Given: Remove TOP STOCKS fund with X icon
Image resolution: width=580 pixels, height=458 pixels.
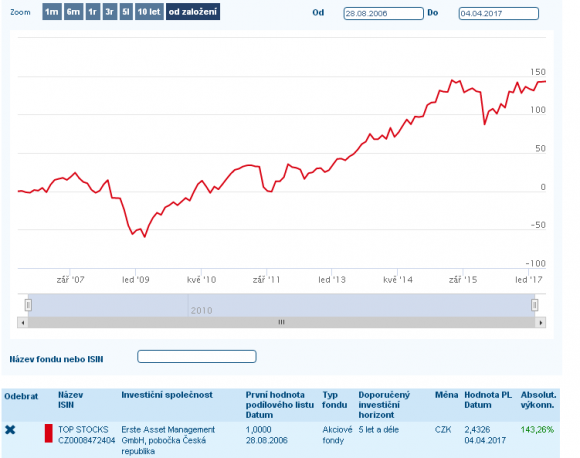Looking at the screenshot, I should (10, 430).
